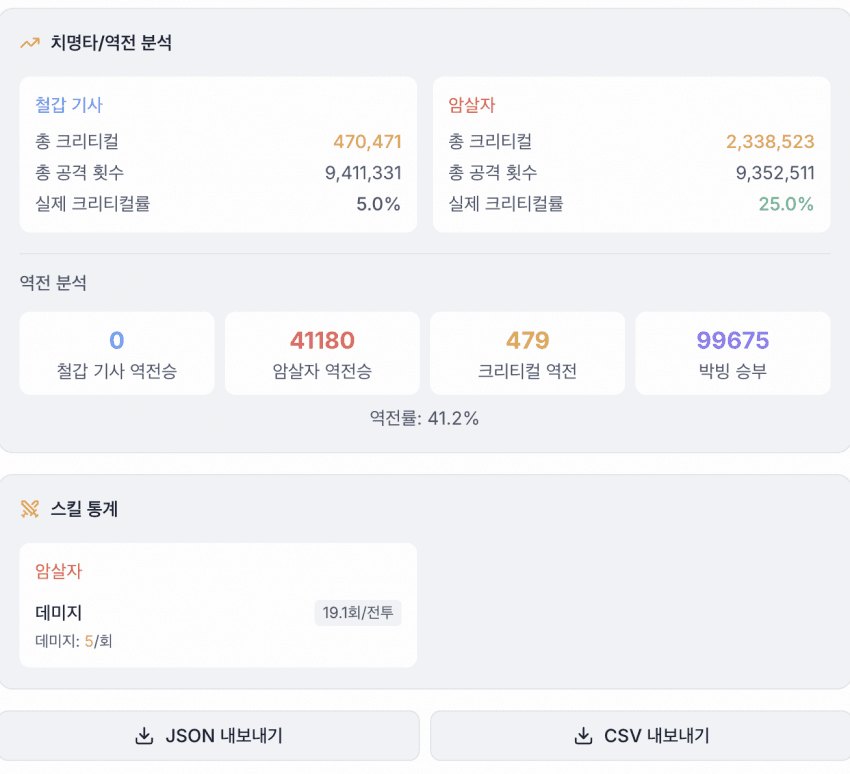Click the 철갑 기사 총 크리티컬 value 470,471

[367, 142]
